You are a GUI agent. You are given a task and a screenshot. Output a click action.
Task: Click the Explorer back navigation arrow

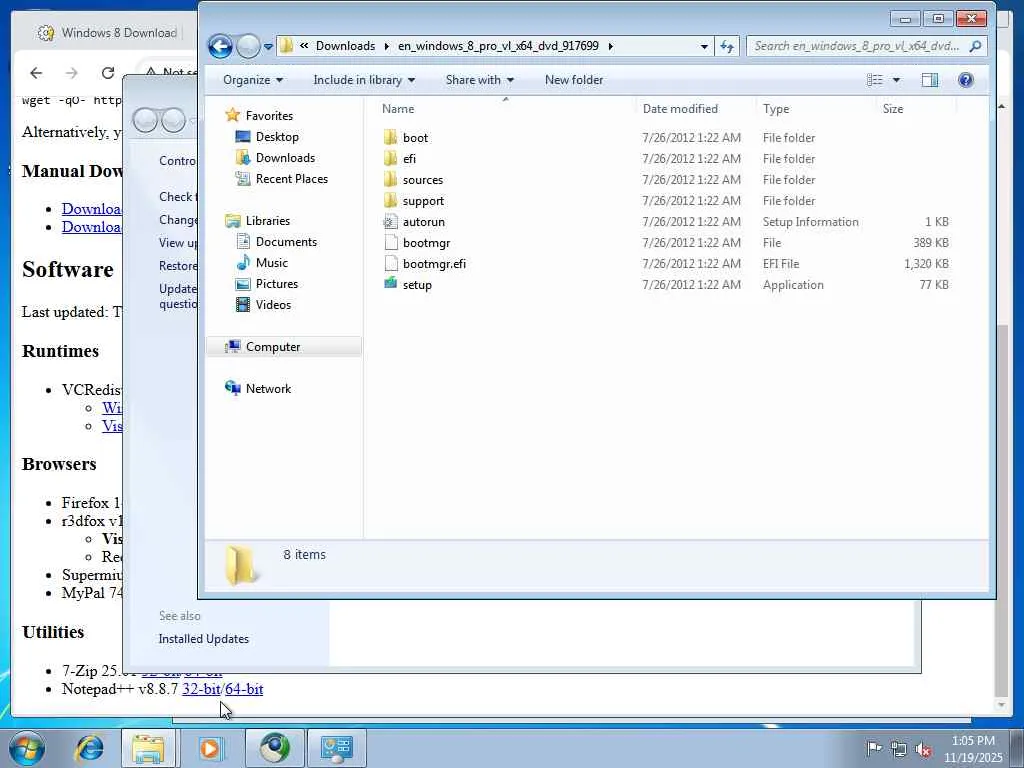(x=220, y=46)
